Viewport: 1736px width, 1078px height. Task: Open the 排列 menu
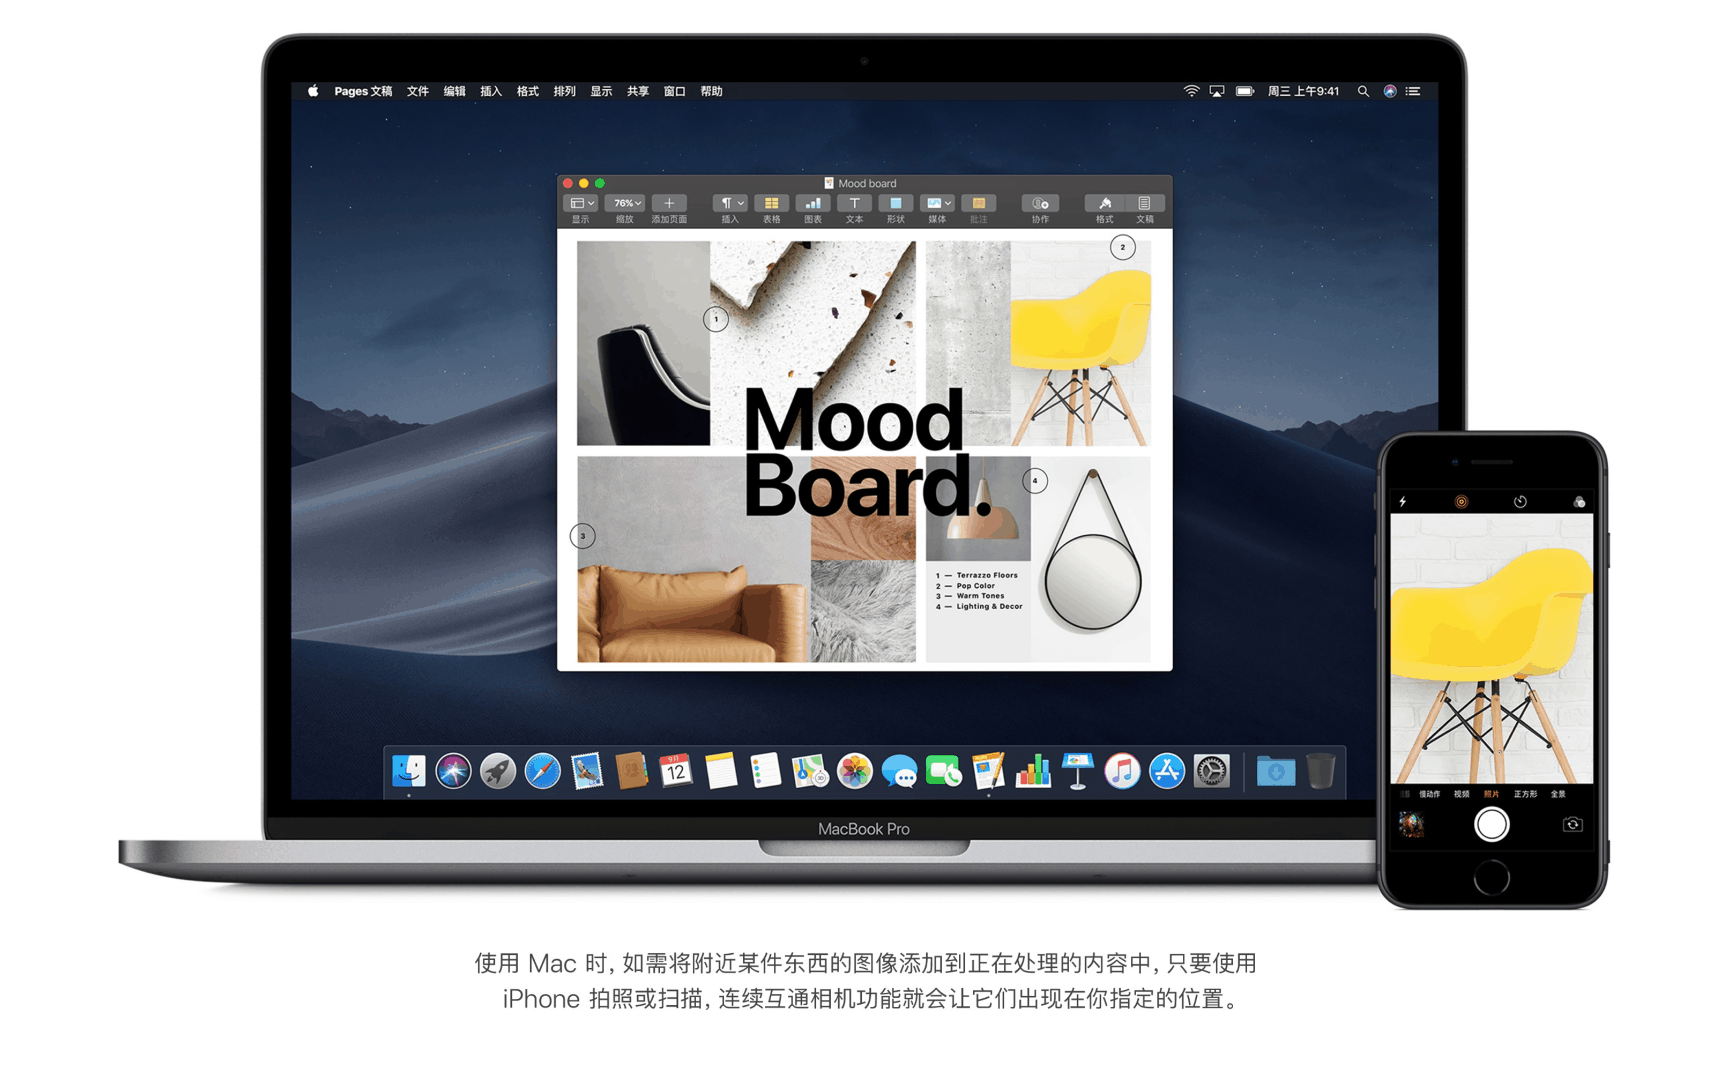565,91
